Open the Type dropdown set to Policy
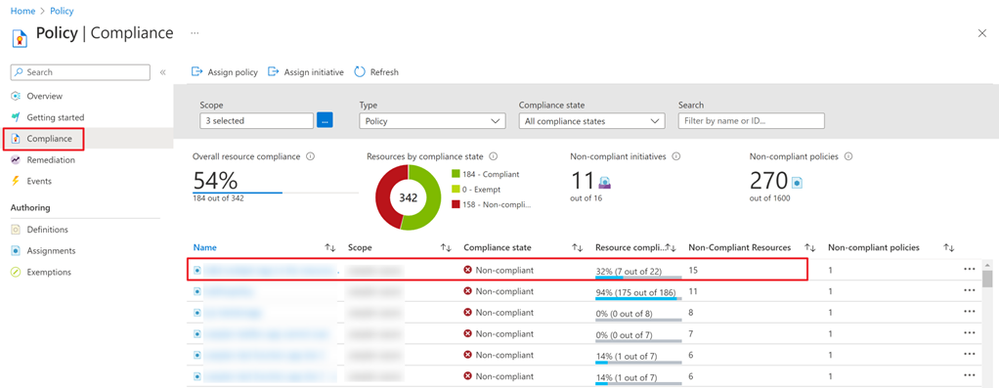Screen dimensions: 999x388 [432, 120]
